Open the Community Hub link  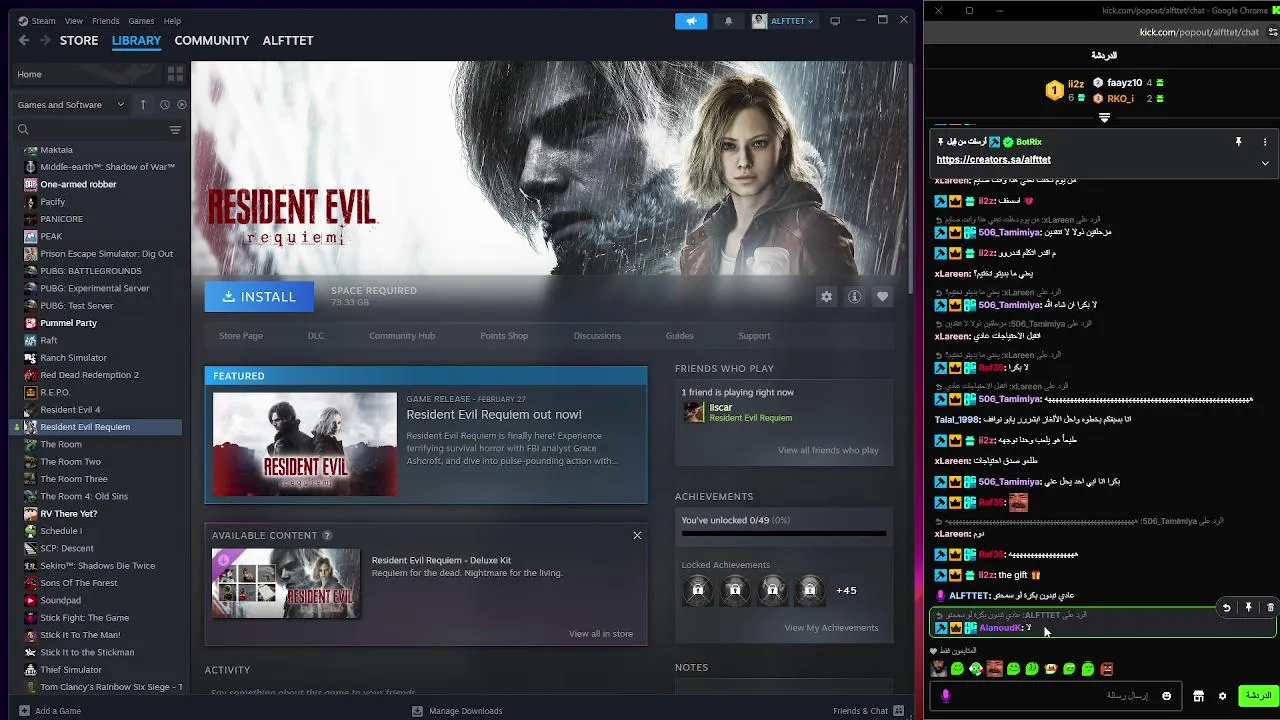402,336
